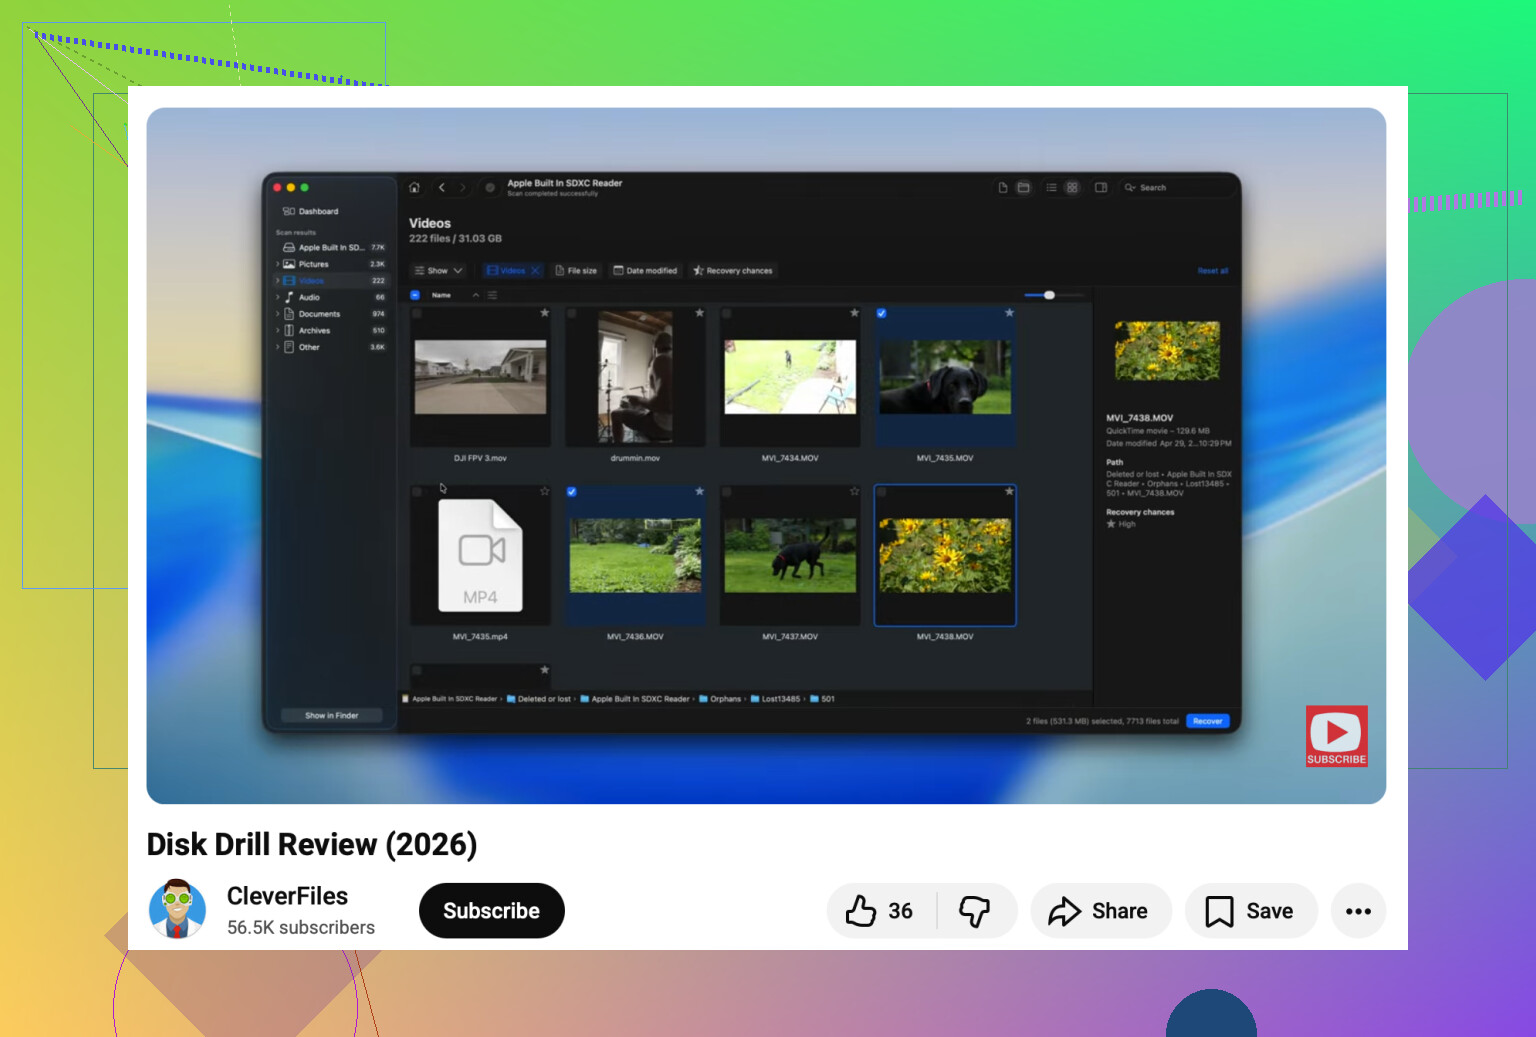Click the Dashboard icon in sidebar

coord(288,211)
